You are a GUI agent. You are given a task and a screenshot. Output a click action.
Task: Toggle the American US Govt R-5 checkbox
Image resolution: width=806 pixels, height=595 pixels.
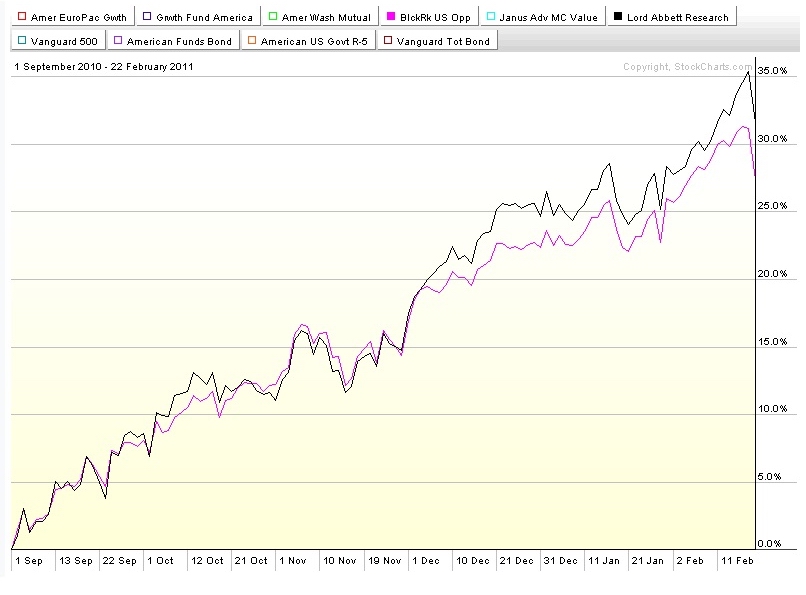pyautogui.click(x=252, y=40)
